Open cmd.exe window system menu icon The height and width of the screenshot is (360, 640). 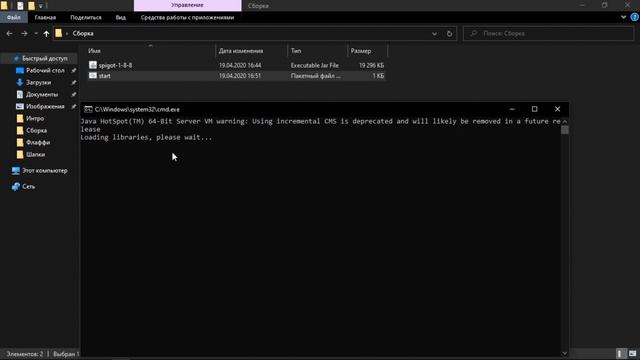click(x=88, y=109)
